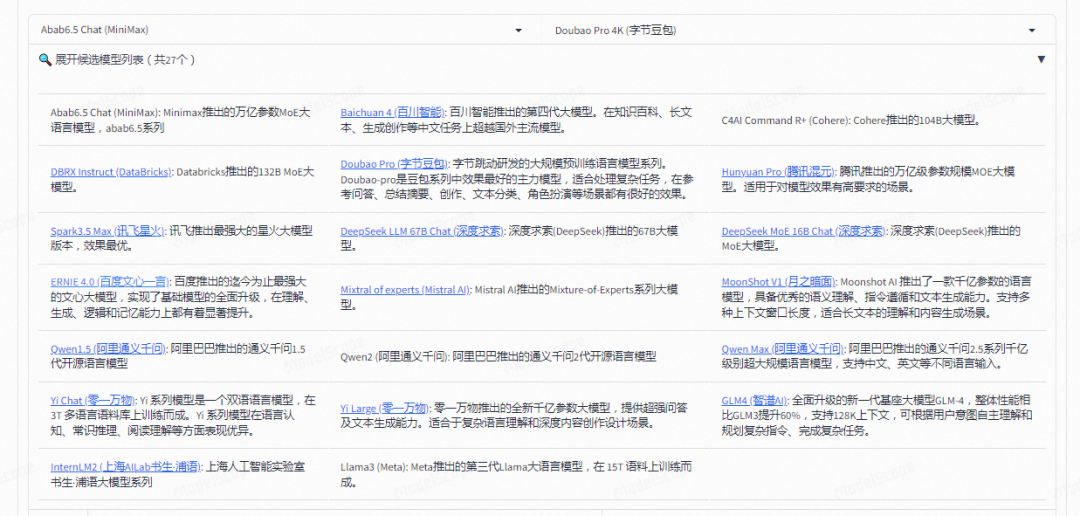The width and height of the screenshot is (1080, 516).
Task: Open the Qwen1.5 (阿里通义千问) link
Action: (108, 349)
